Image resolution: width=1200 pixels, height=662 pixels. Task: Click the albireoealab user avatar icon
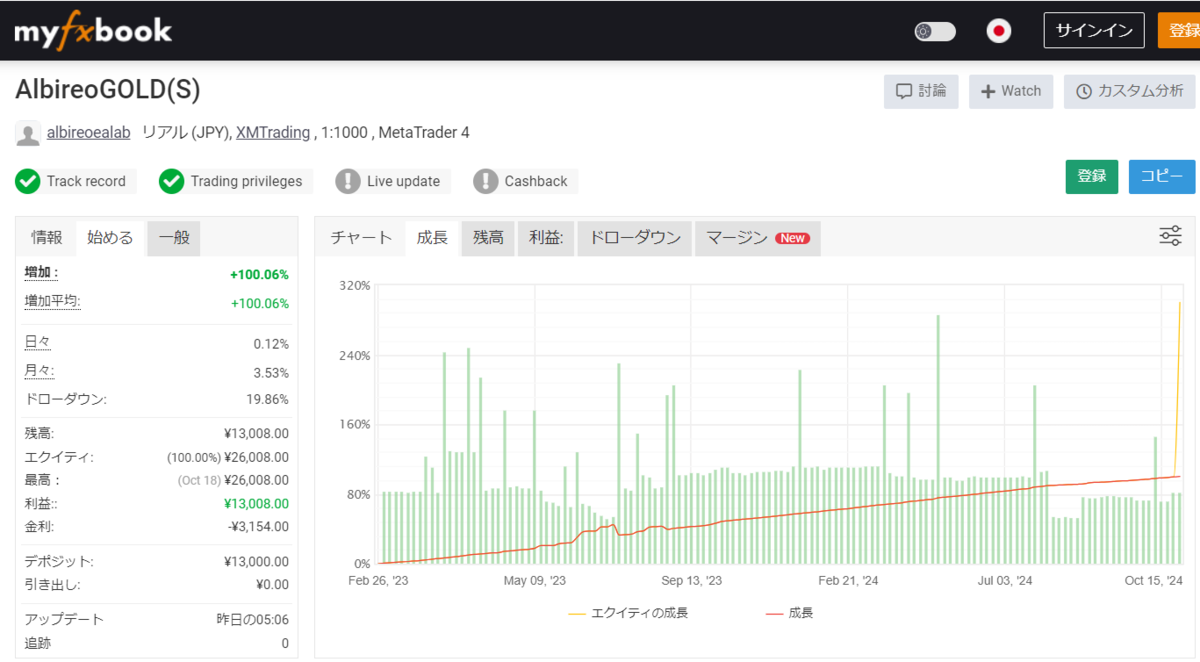(28, 133)
